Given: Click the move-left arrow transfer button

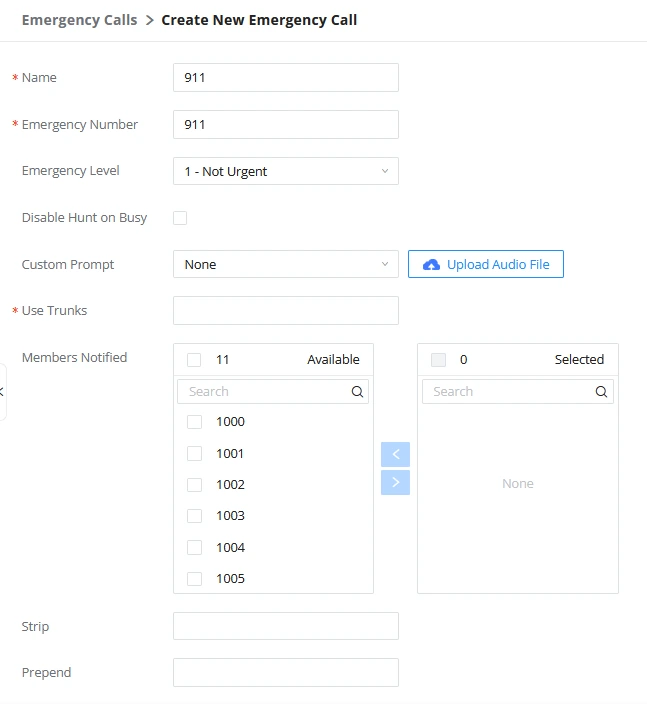Looking at the screenshot, I should click(395, 454).
